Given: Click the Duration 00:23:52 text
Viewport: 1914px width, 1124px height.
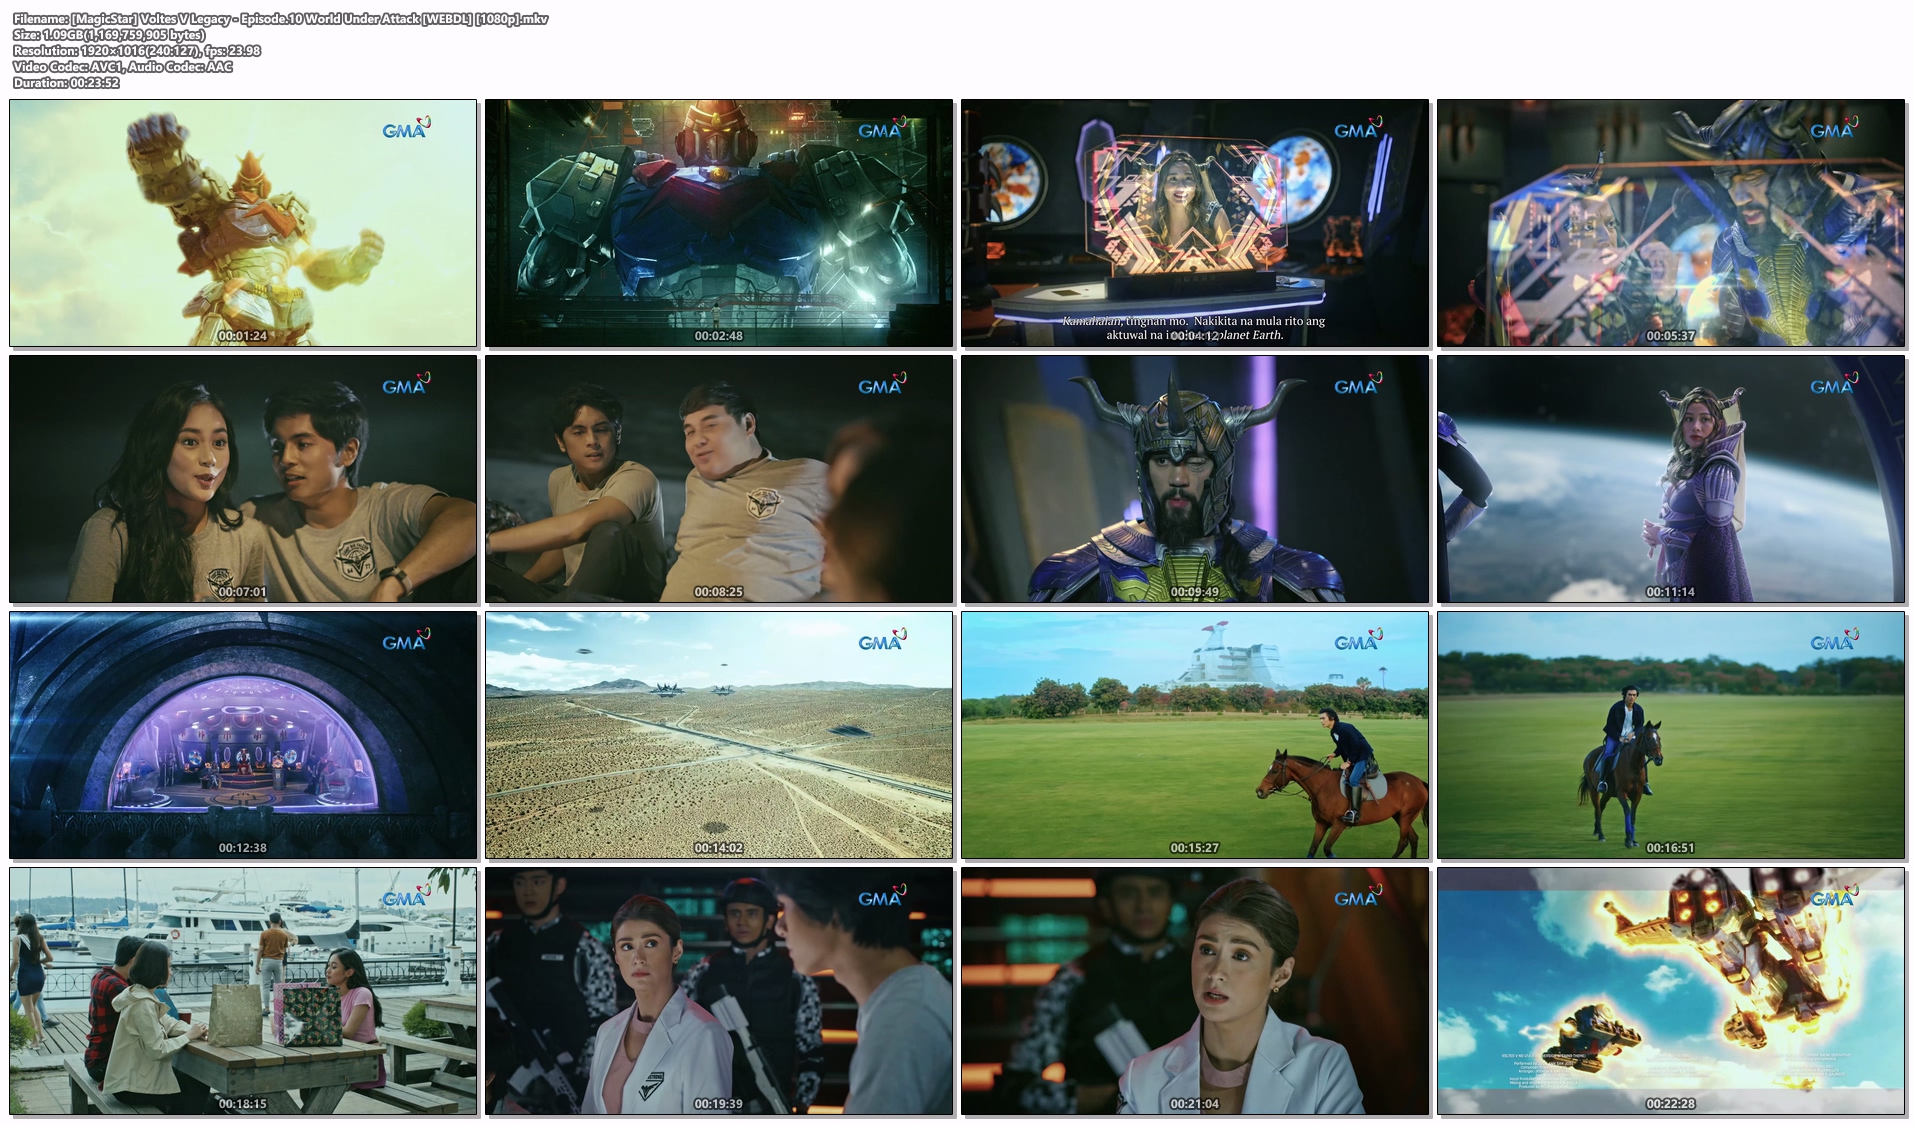Looking at the screenshot, I should coord(66,83).
